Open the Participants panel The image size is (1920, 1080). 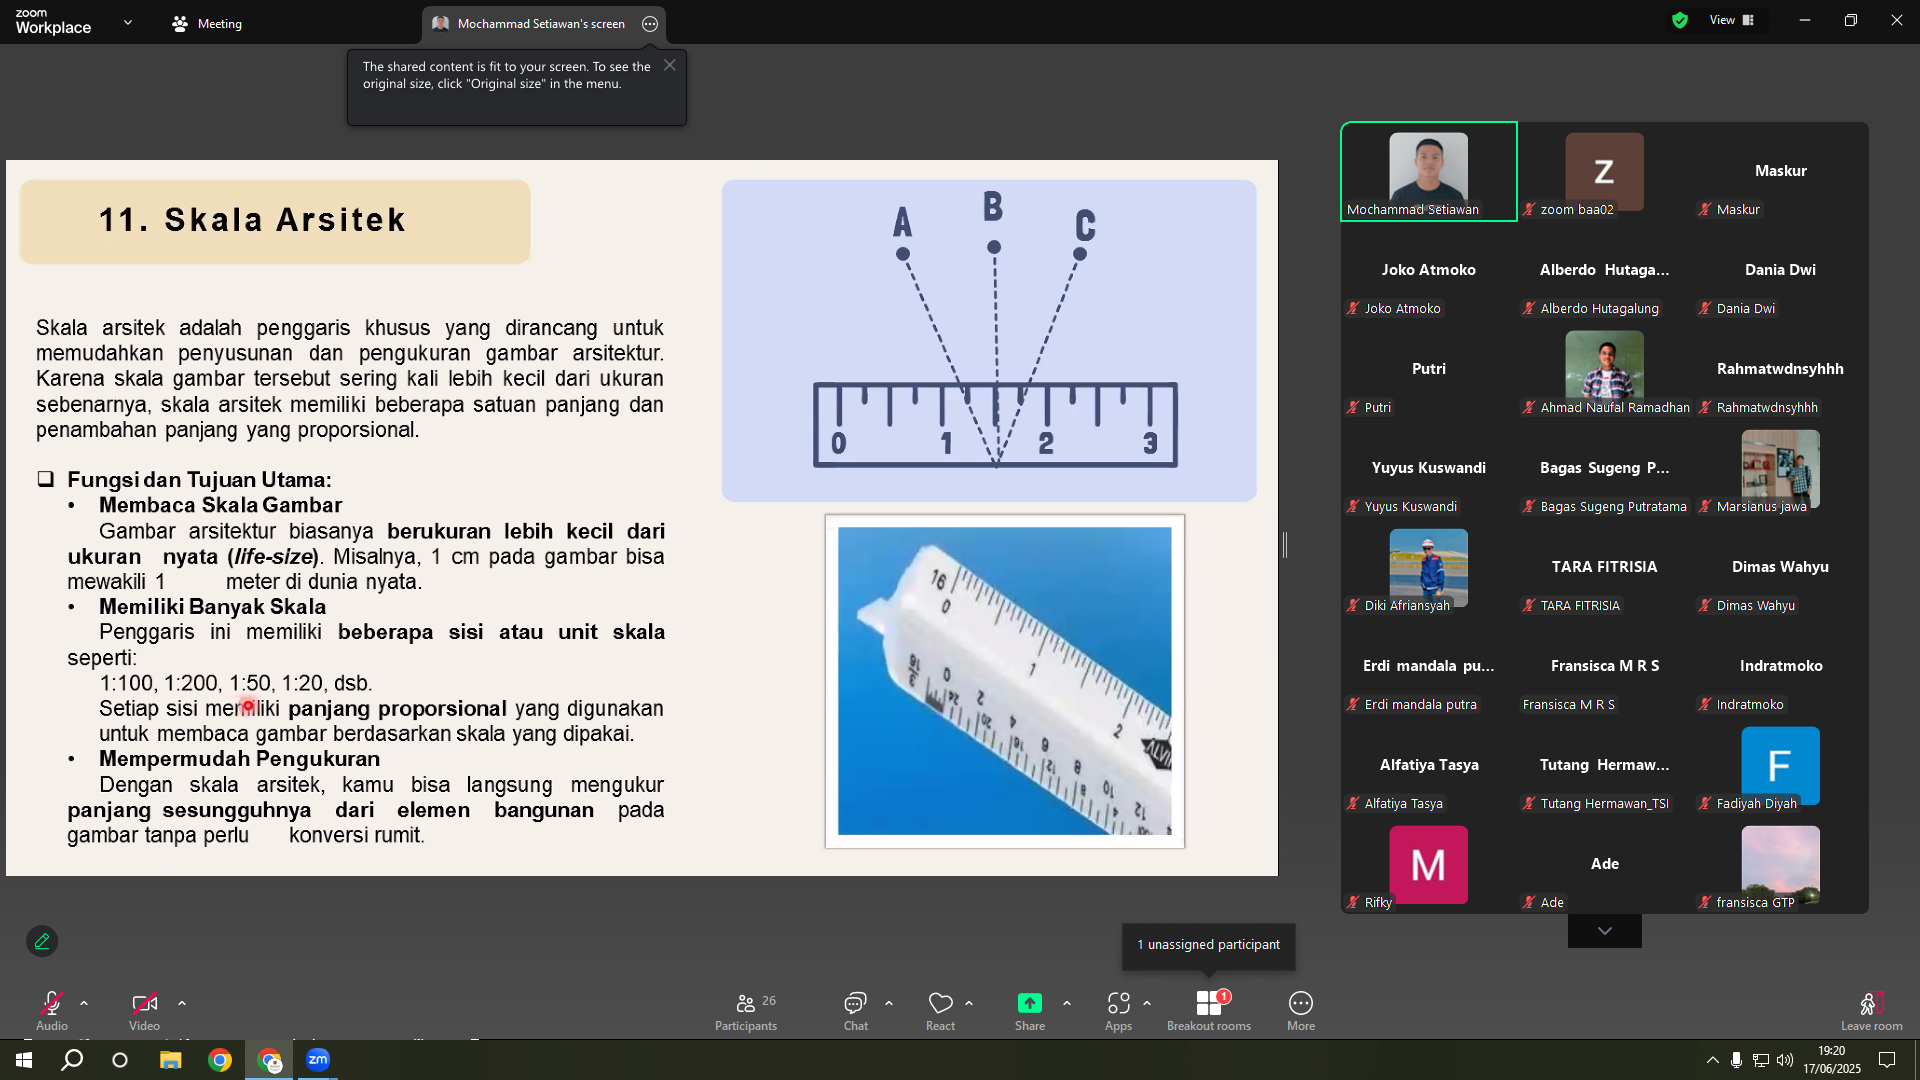tap(746, 1010)
